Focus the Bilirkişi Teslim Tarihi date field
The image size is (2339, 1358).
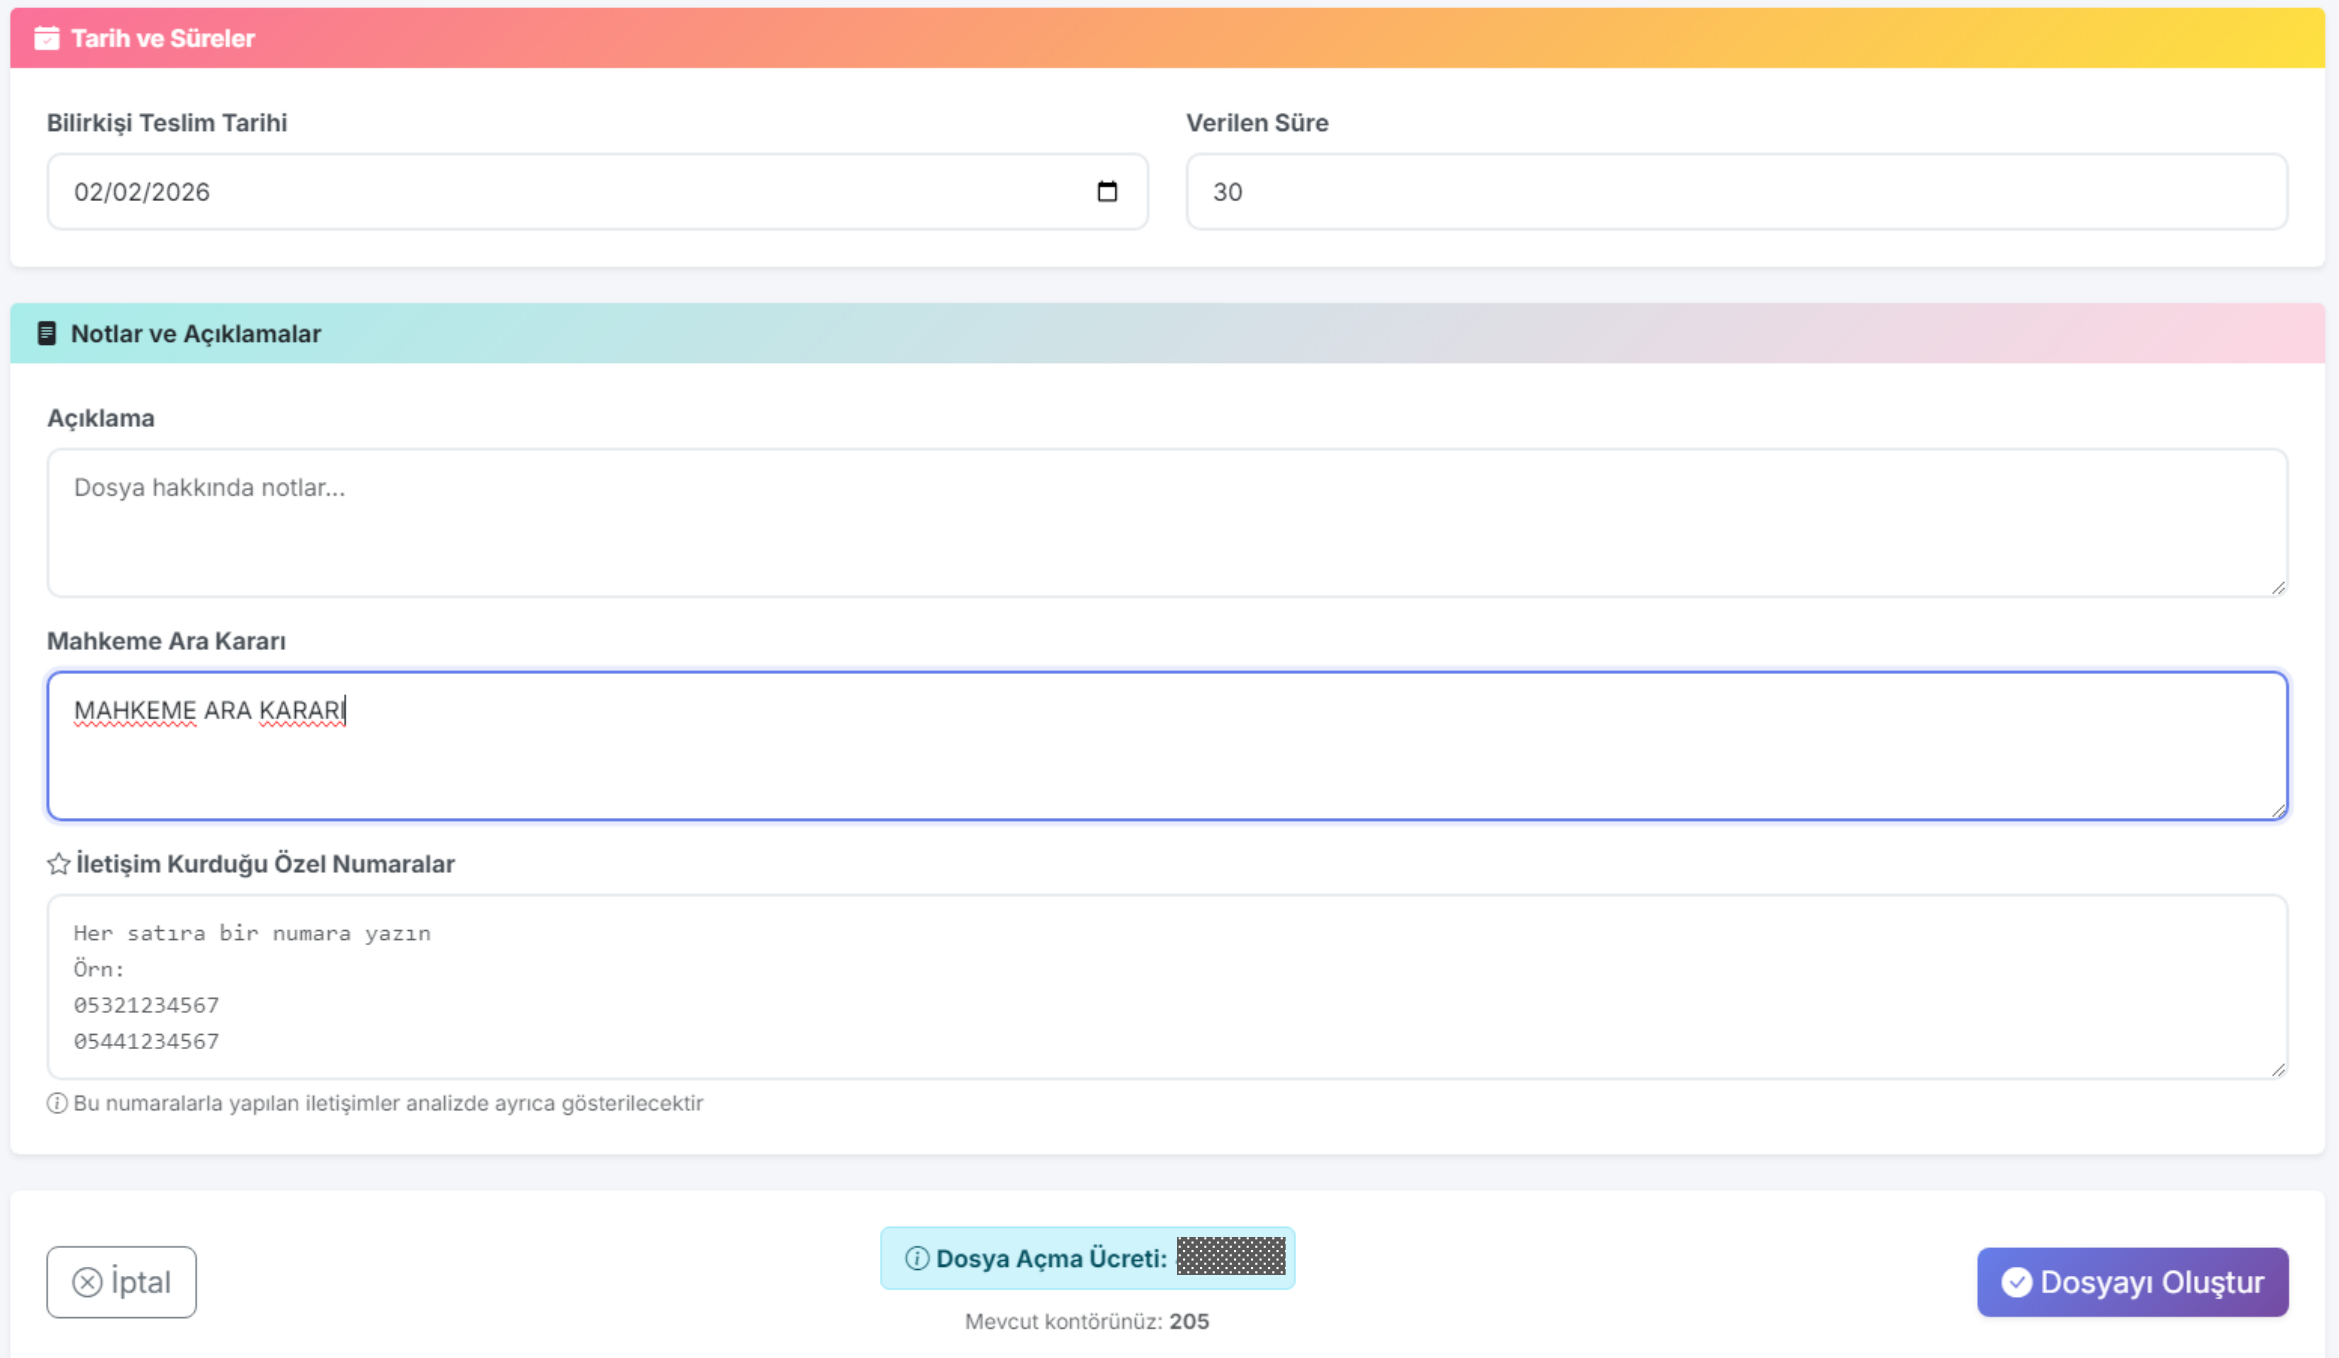coord(560,192)
